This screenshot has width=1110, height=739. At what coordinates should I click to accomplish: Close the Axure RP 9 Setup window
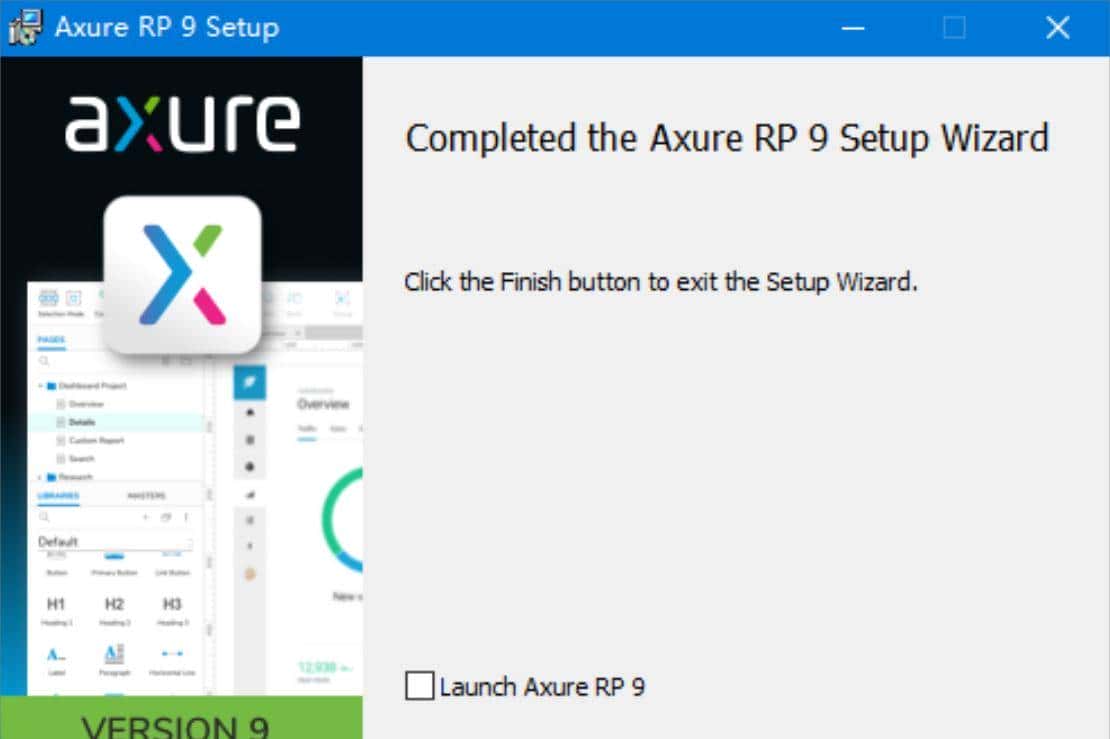(1057, 28)
